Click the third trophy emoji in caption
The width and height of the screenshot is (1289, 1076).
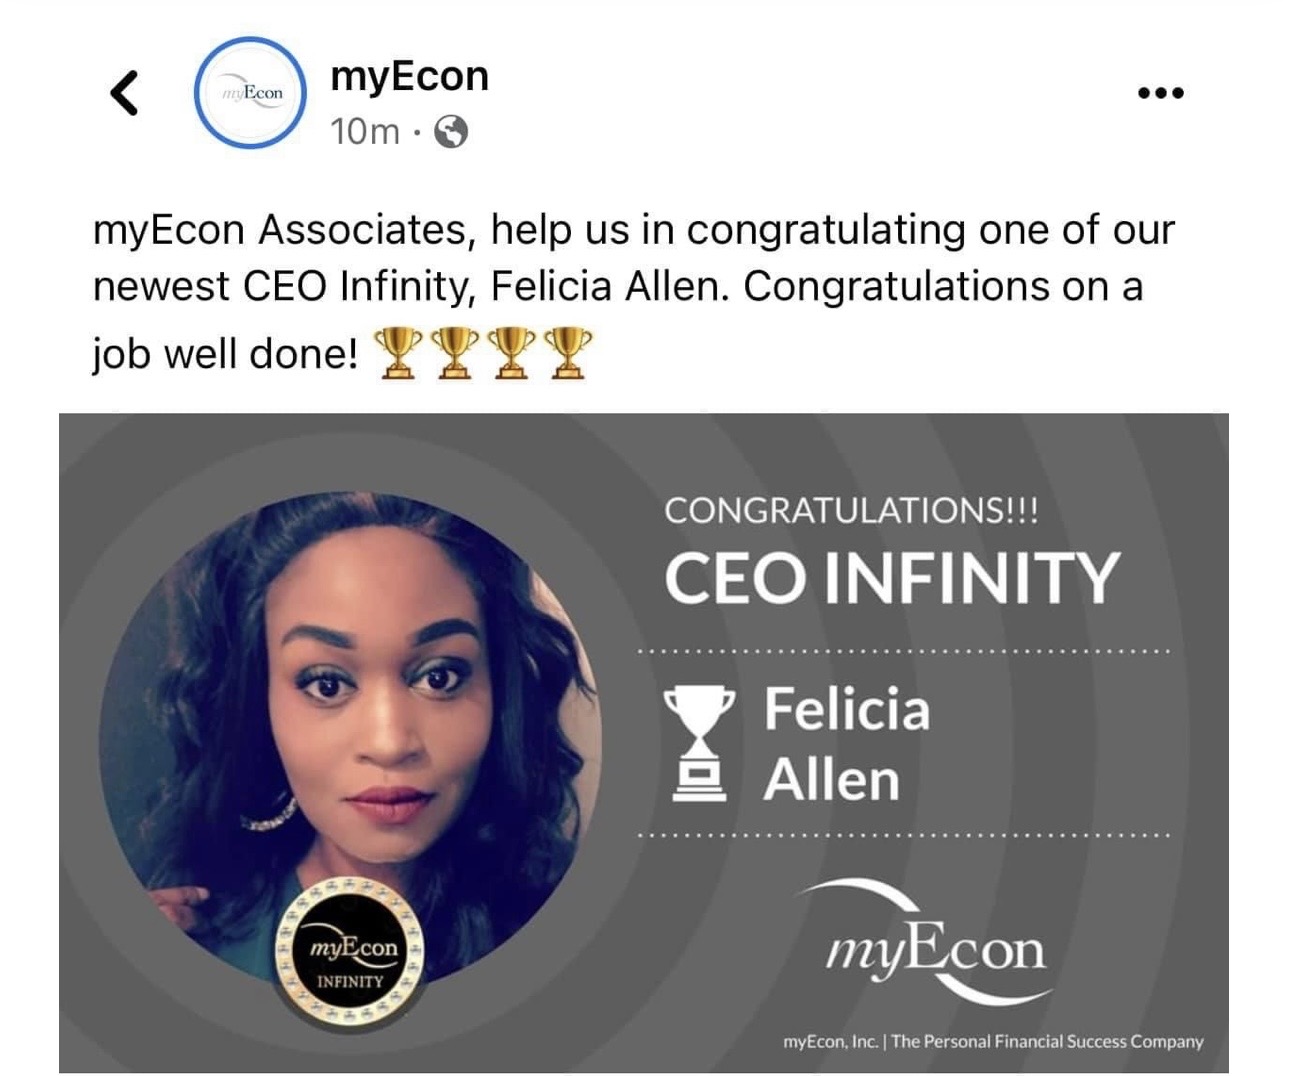pos(512,353)
